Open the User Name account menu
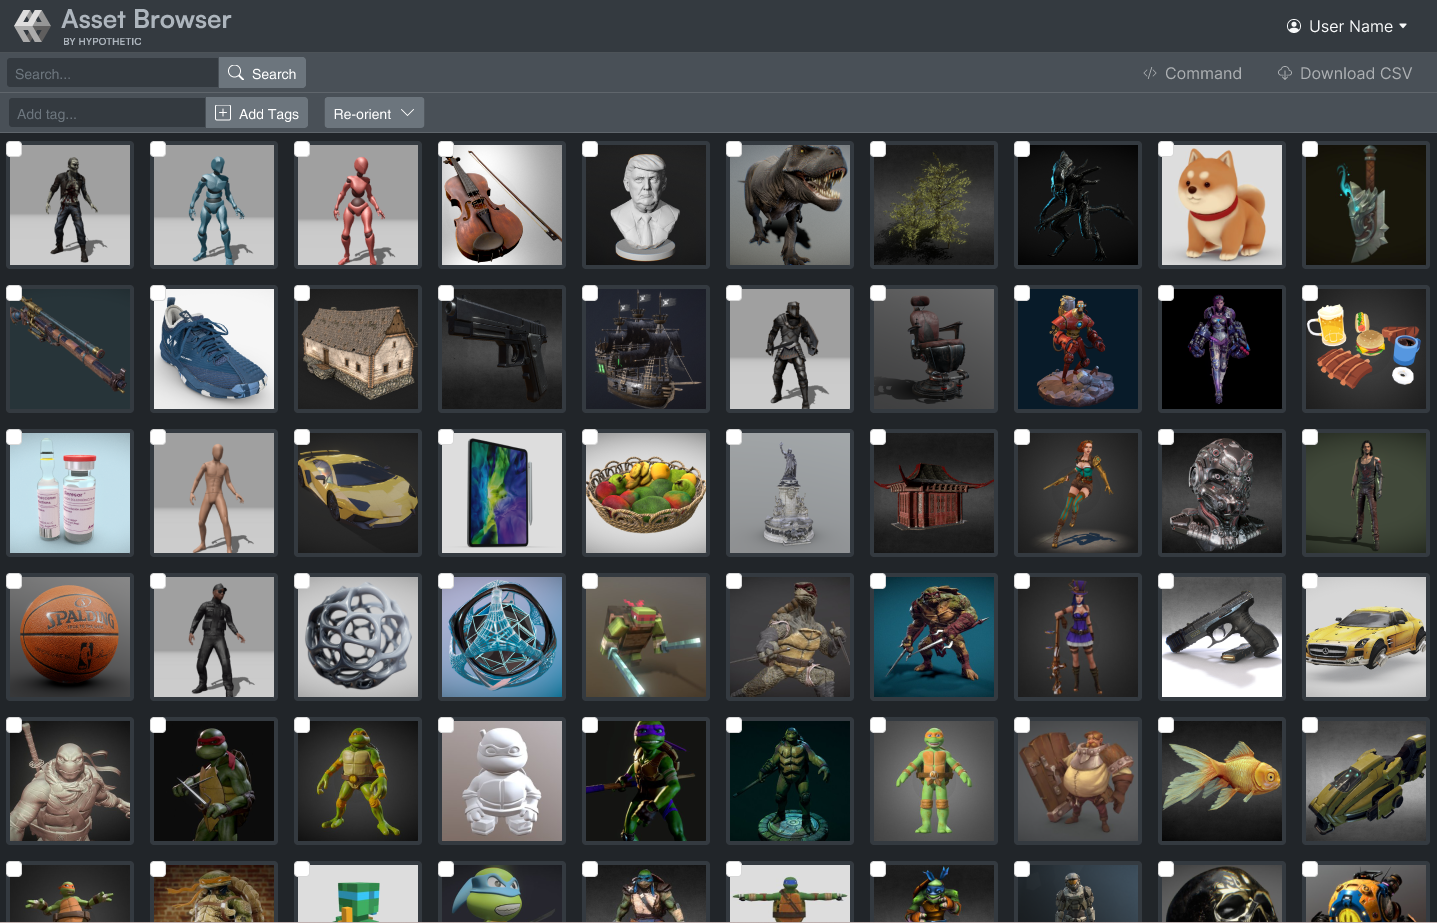The height and width of the screenshot is (923, 1437). click(x=1348, y=26)
